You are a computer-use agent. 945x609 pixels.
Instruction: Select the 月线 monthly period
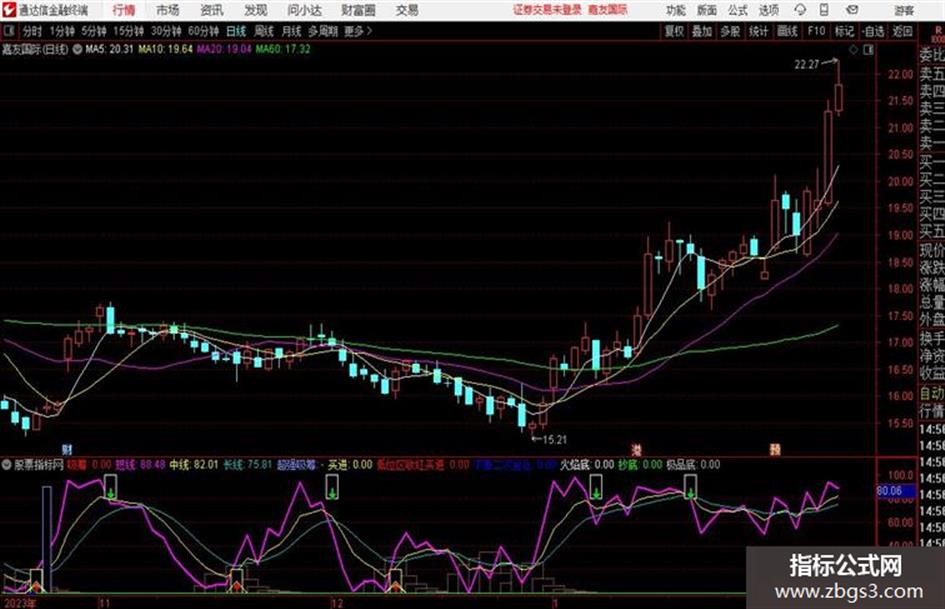coord(292,31)
